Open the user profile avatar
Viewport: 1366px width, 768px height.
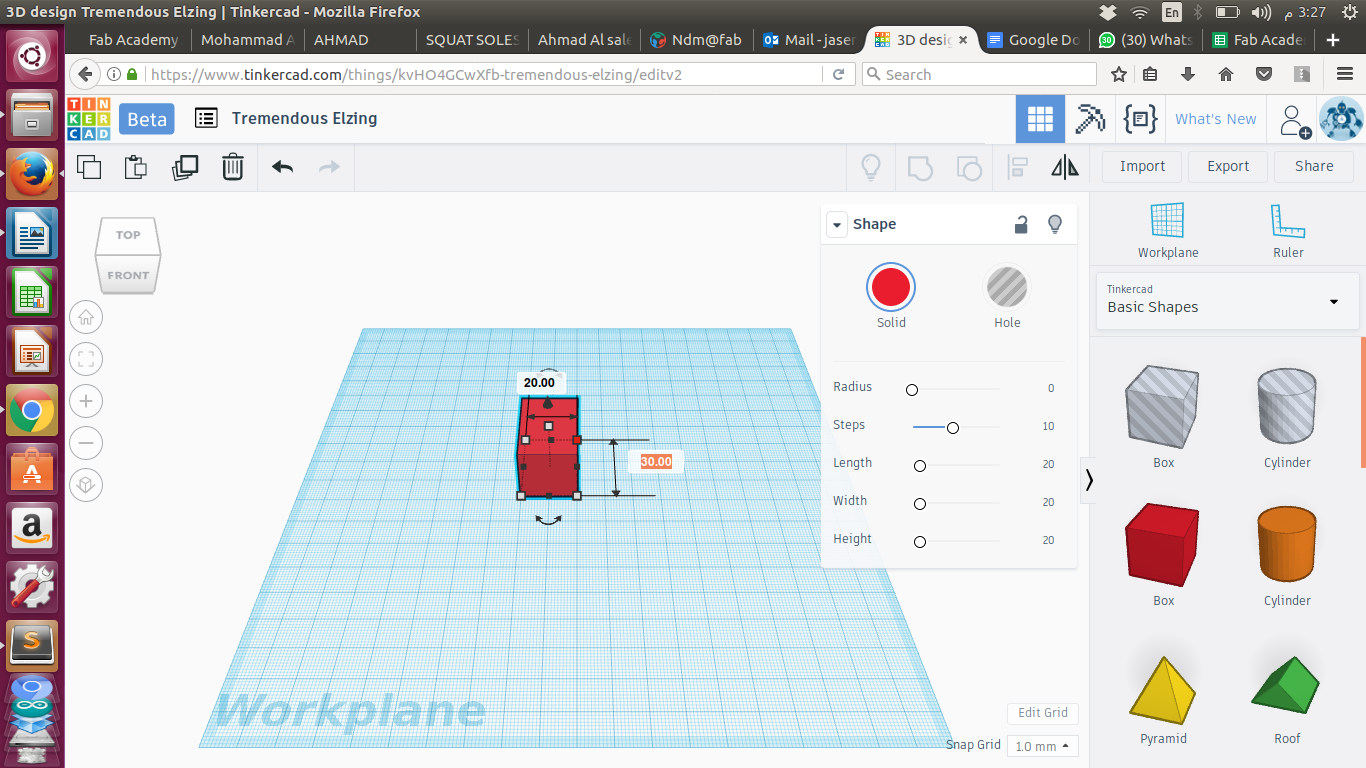1341,119
